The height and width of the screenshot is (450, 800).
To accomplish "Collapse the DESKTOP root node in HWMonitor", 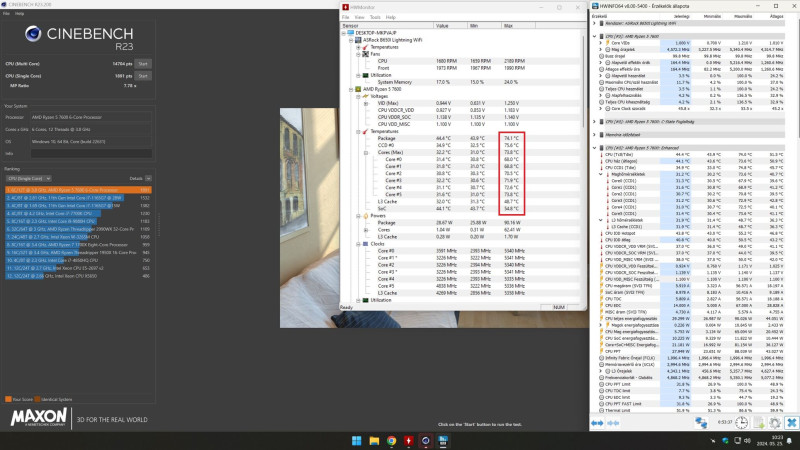I will coord(344,33).
